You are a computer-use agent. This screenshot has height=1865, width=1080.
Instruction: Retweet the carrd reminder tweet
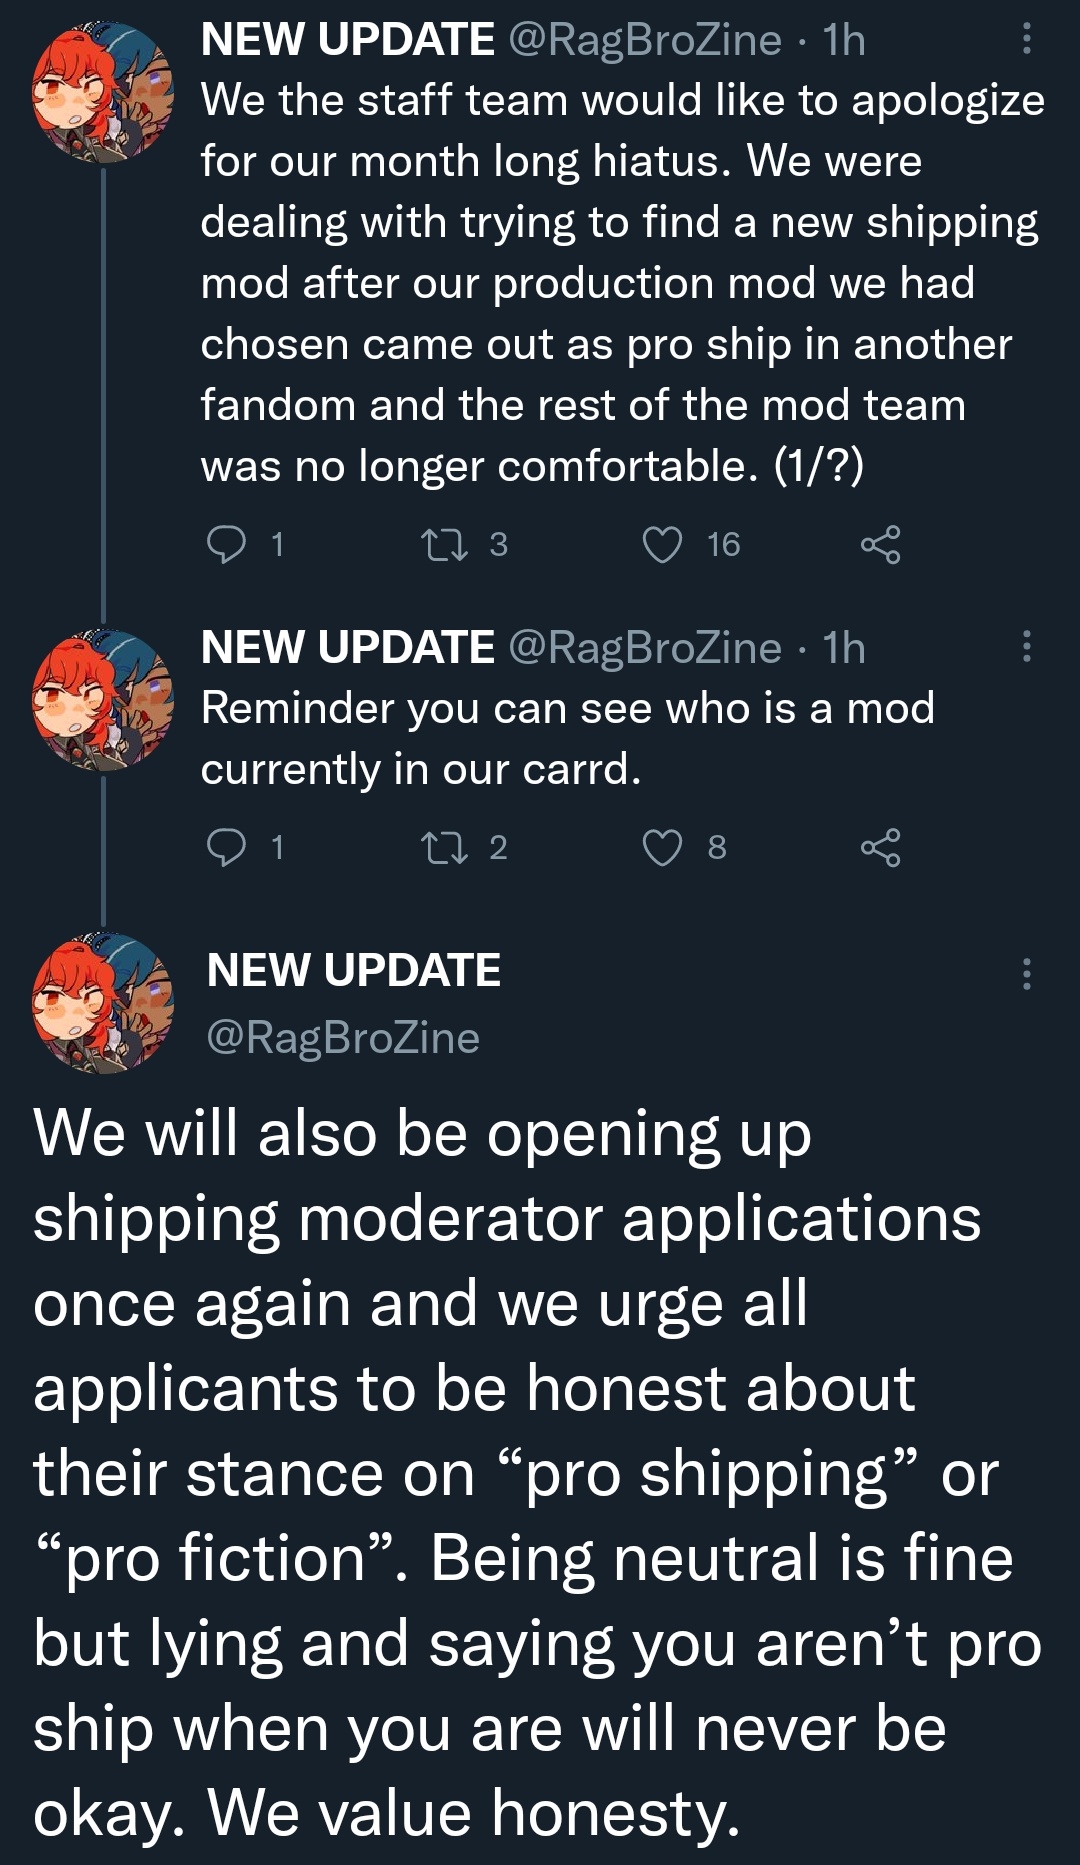444,848
